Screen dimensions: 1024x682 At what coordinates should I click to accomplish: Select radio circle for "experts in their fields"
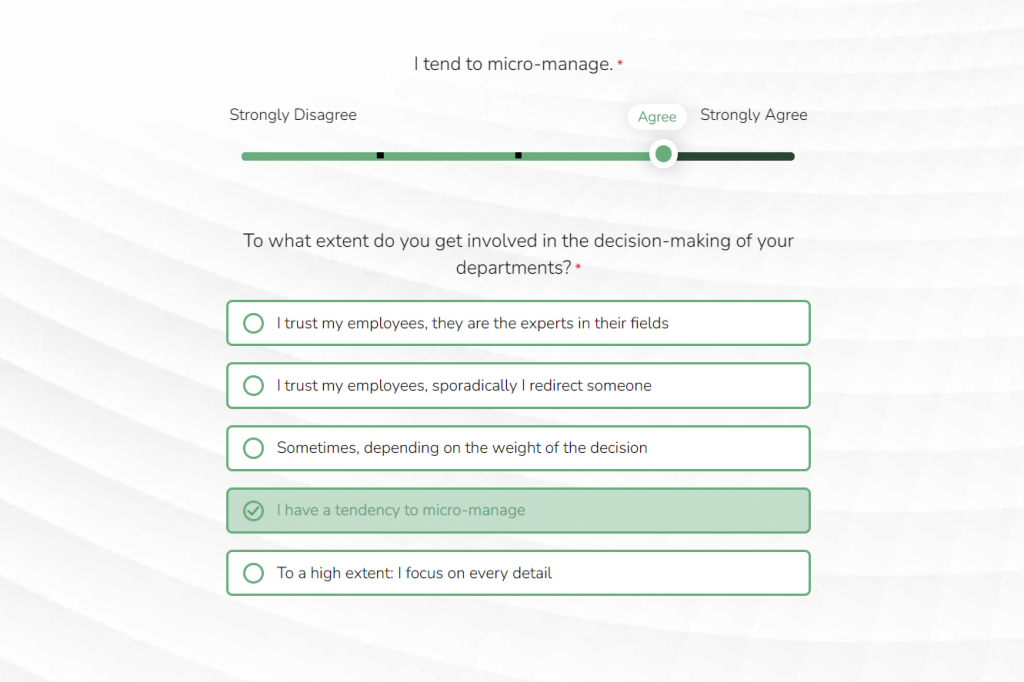click(x=254, y=323)
